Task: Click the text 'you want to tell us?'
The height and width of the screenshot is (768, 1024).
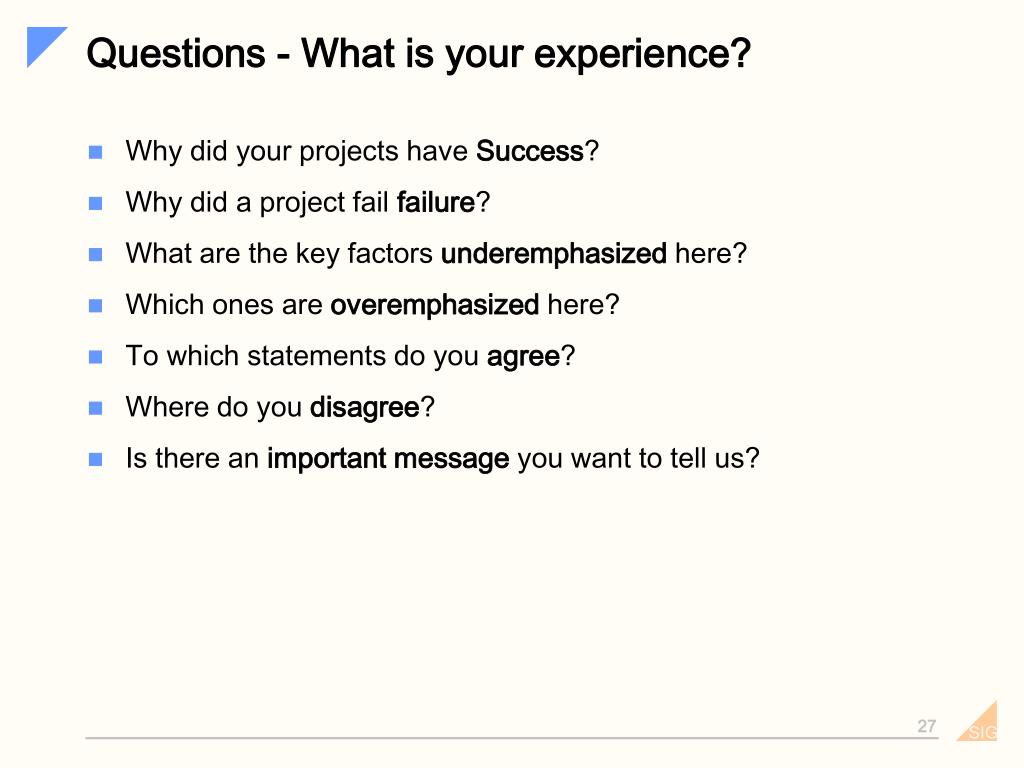Action: pyautogui.click(x=639, y=458)
